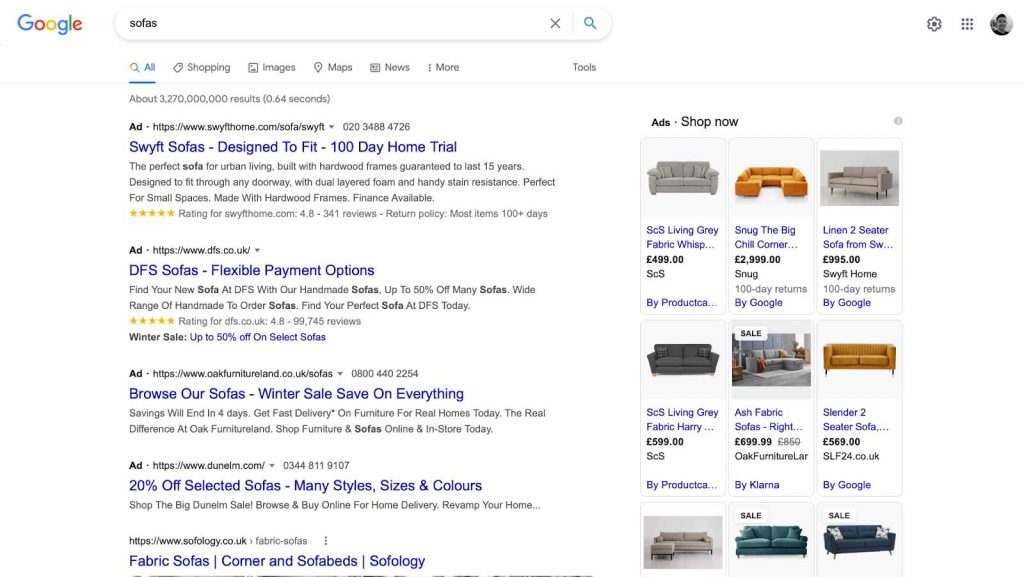Switch to the Shopping tab
The width and height of the screenshot is (1024, 577).
click(x=201, y=67)
